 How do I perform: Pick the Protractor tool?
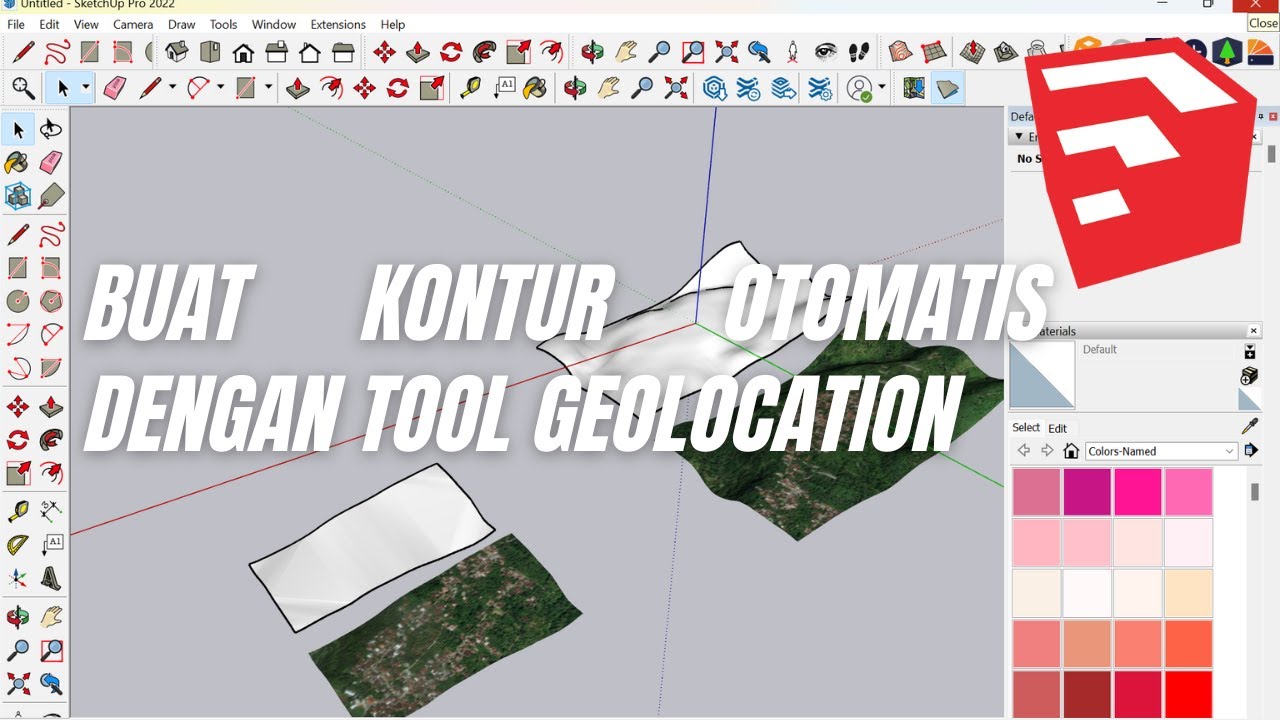(x=18, y=545)
